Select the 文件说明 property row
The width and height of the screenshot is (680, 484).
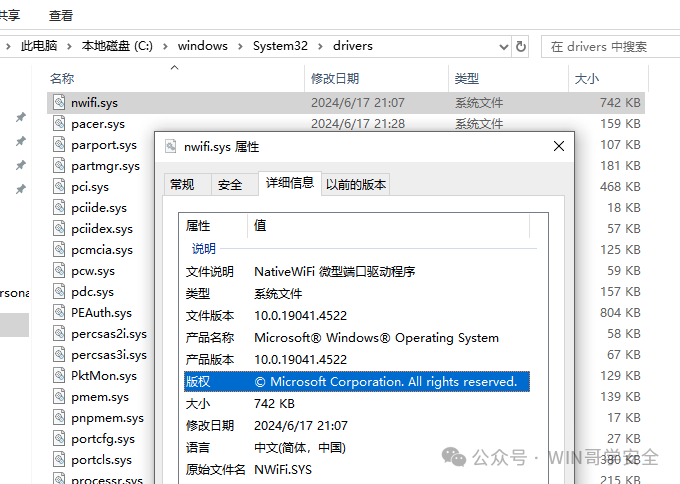click(356, 271)
